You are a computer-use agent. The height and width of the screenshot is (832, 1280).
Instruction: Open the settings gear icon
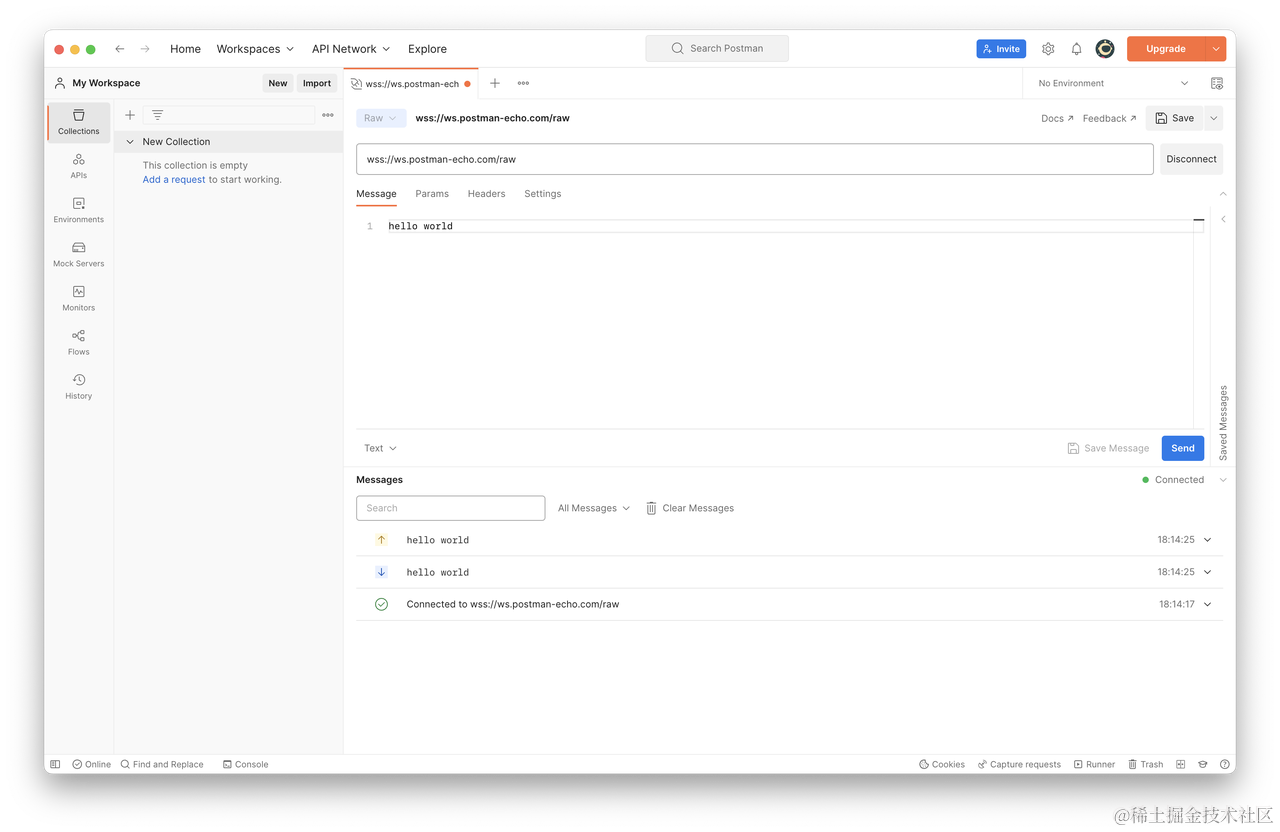tap(1048, 49)
